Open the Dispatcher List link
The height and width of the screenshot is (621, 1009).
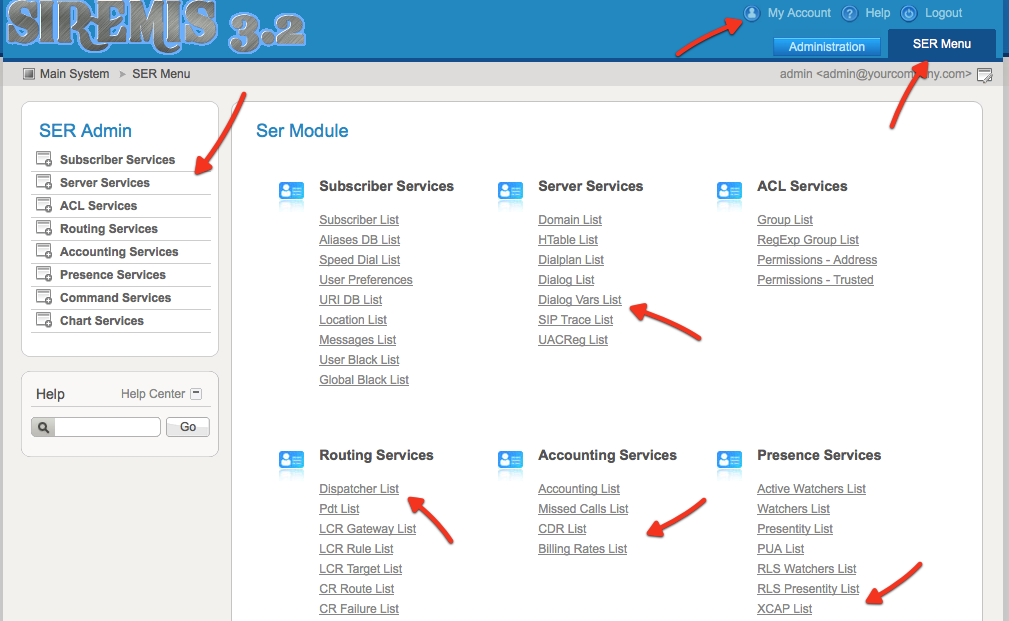point(358,489)
